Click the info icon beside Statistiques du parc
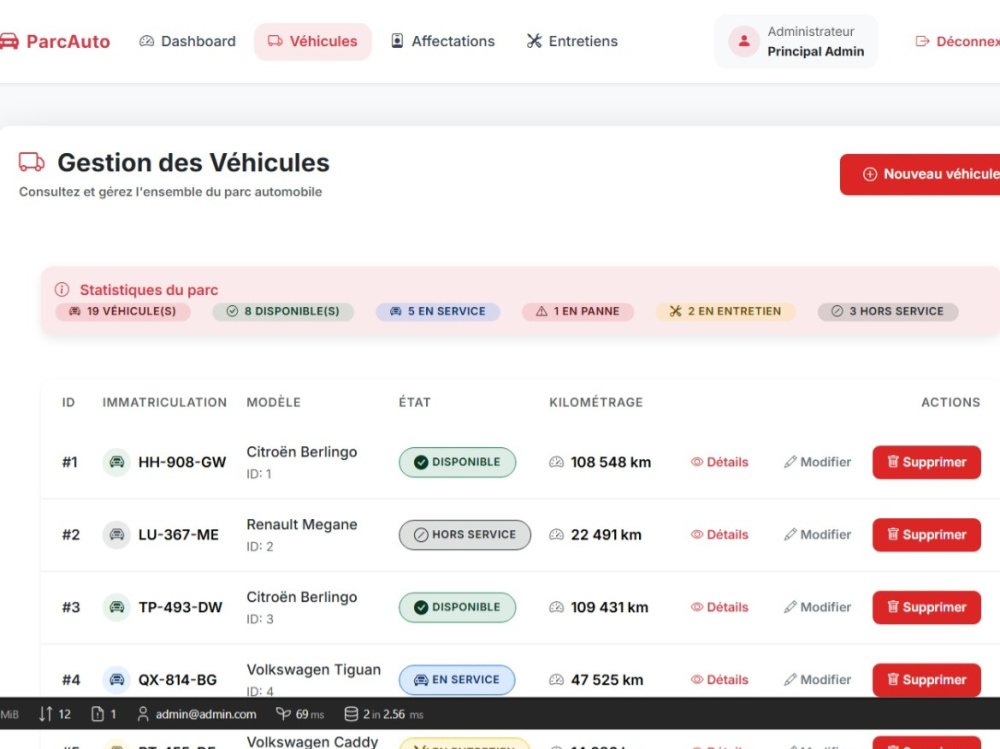Screen dimensions: 1000x749 pyautogui.click(x=62, y=290)
